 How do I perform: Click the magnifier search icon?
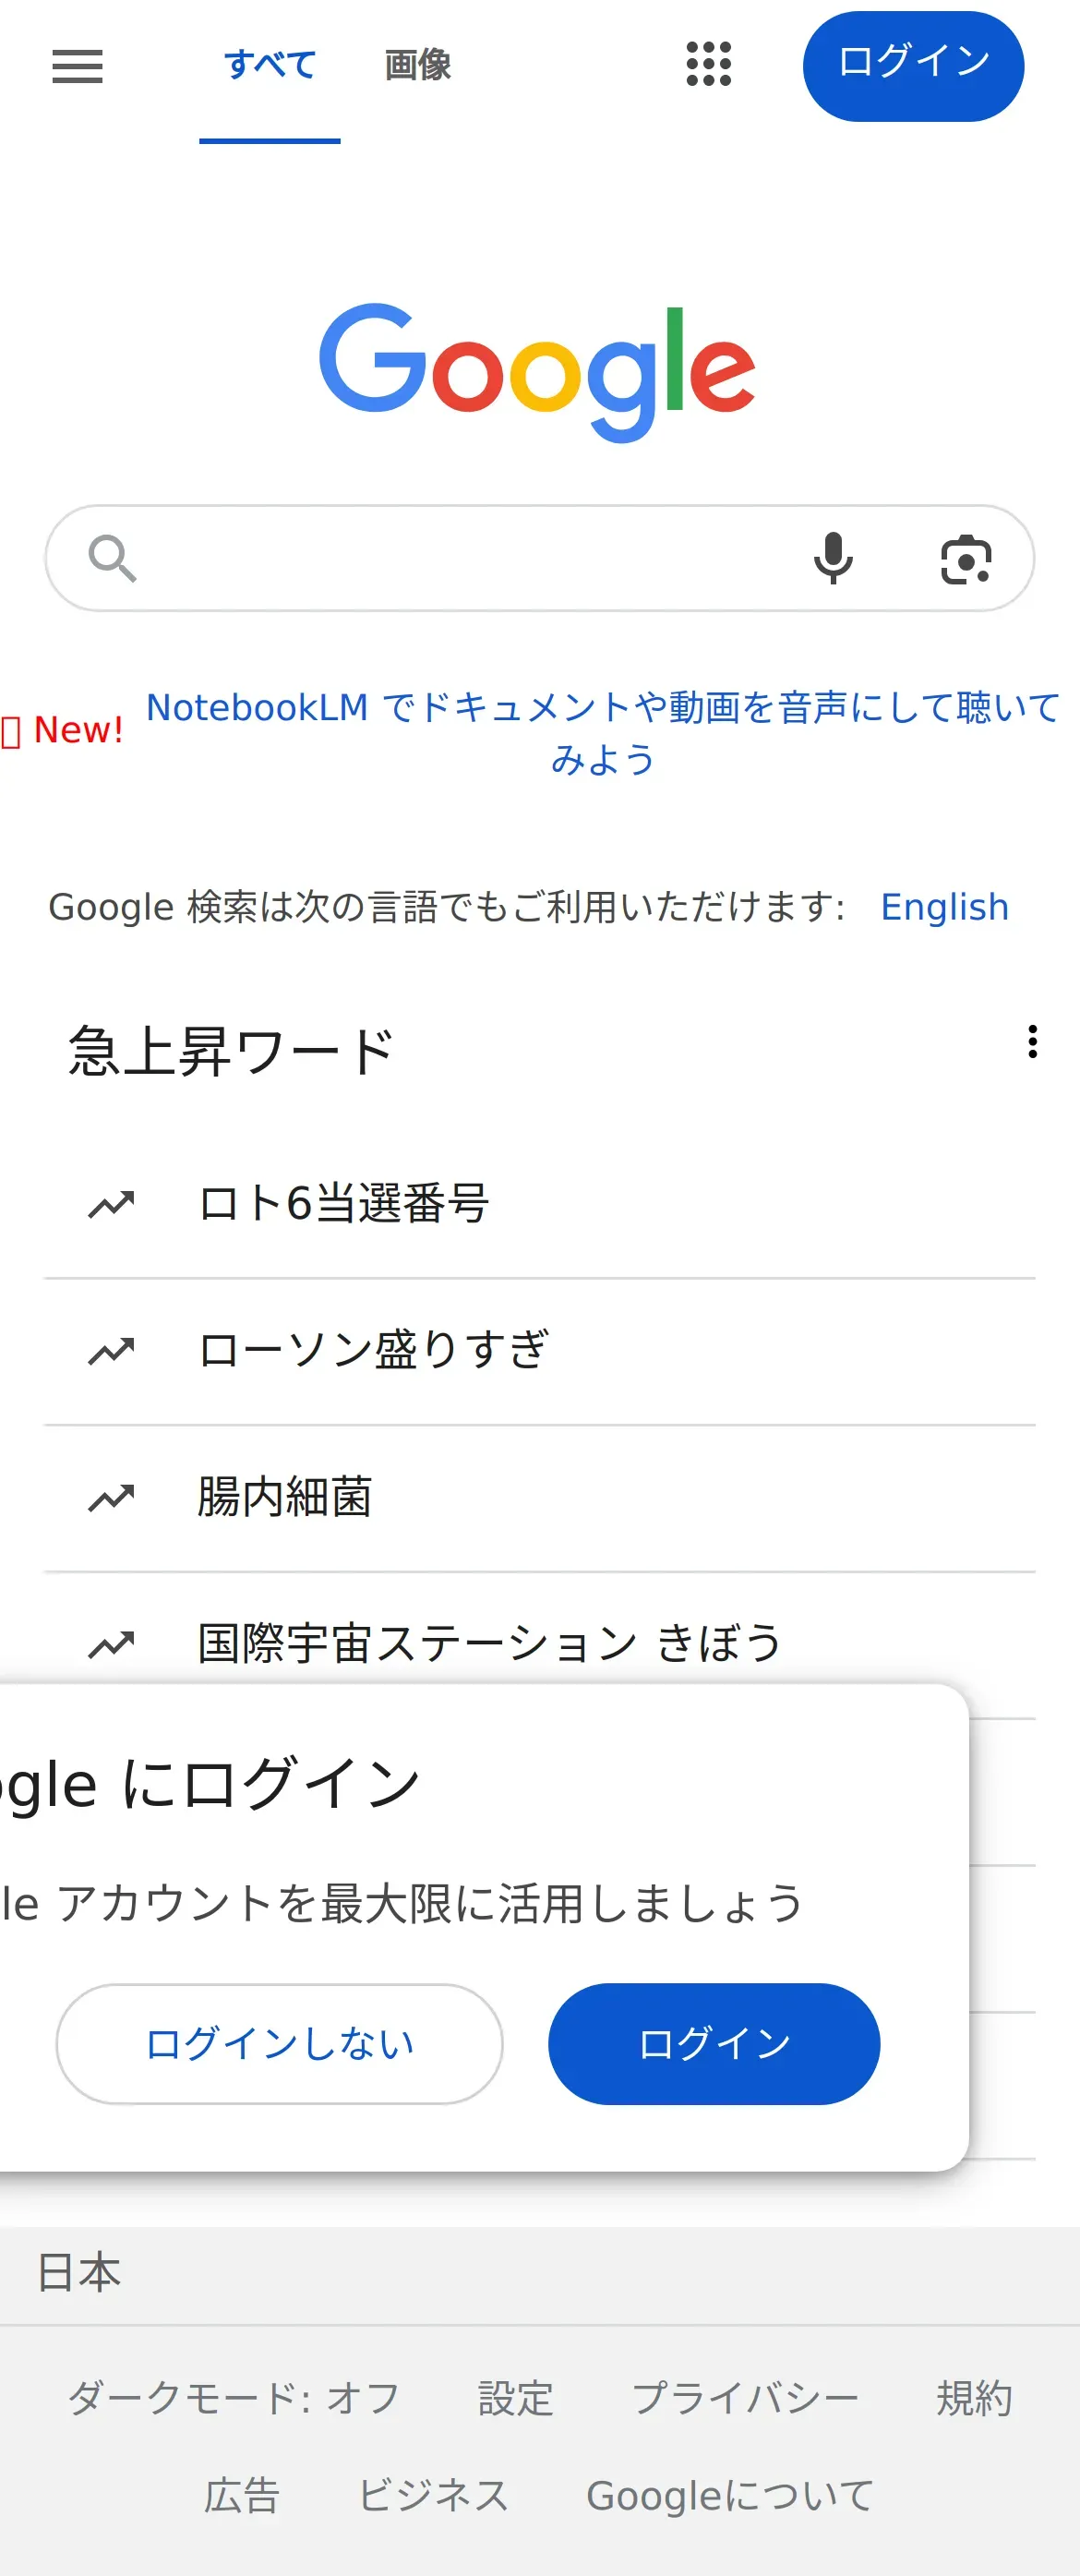tap(112, 558)
